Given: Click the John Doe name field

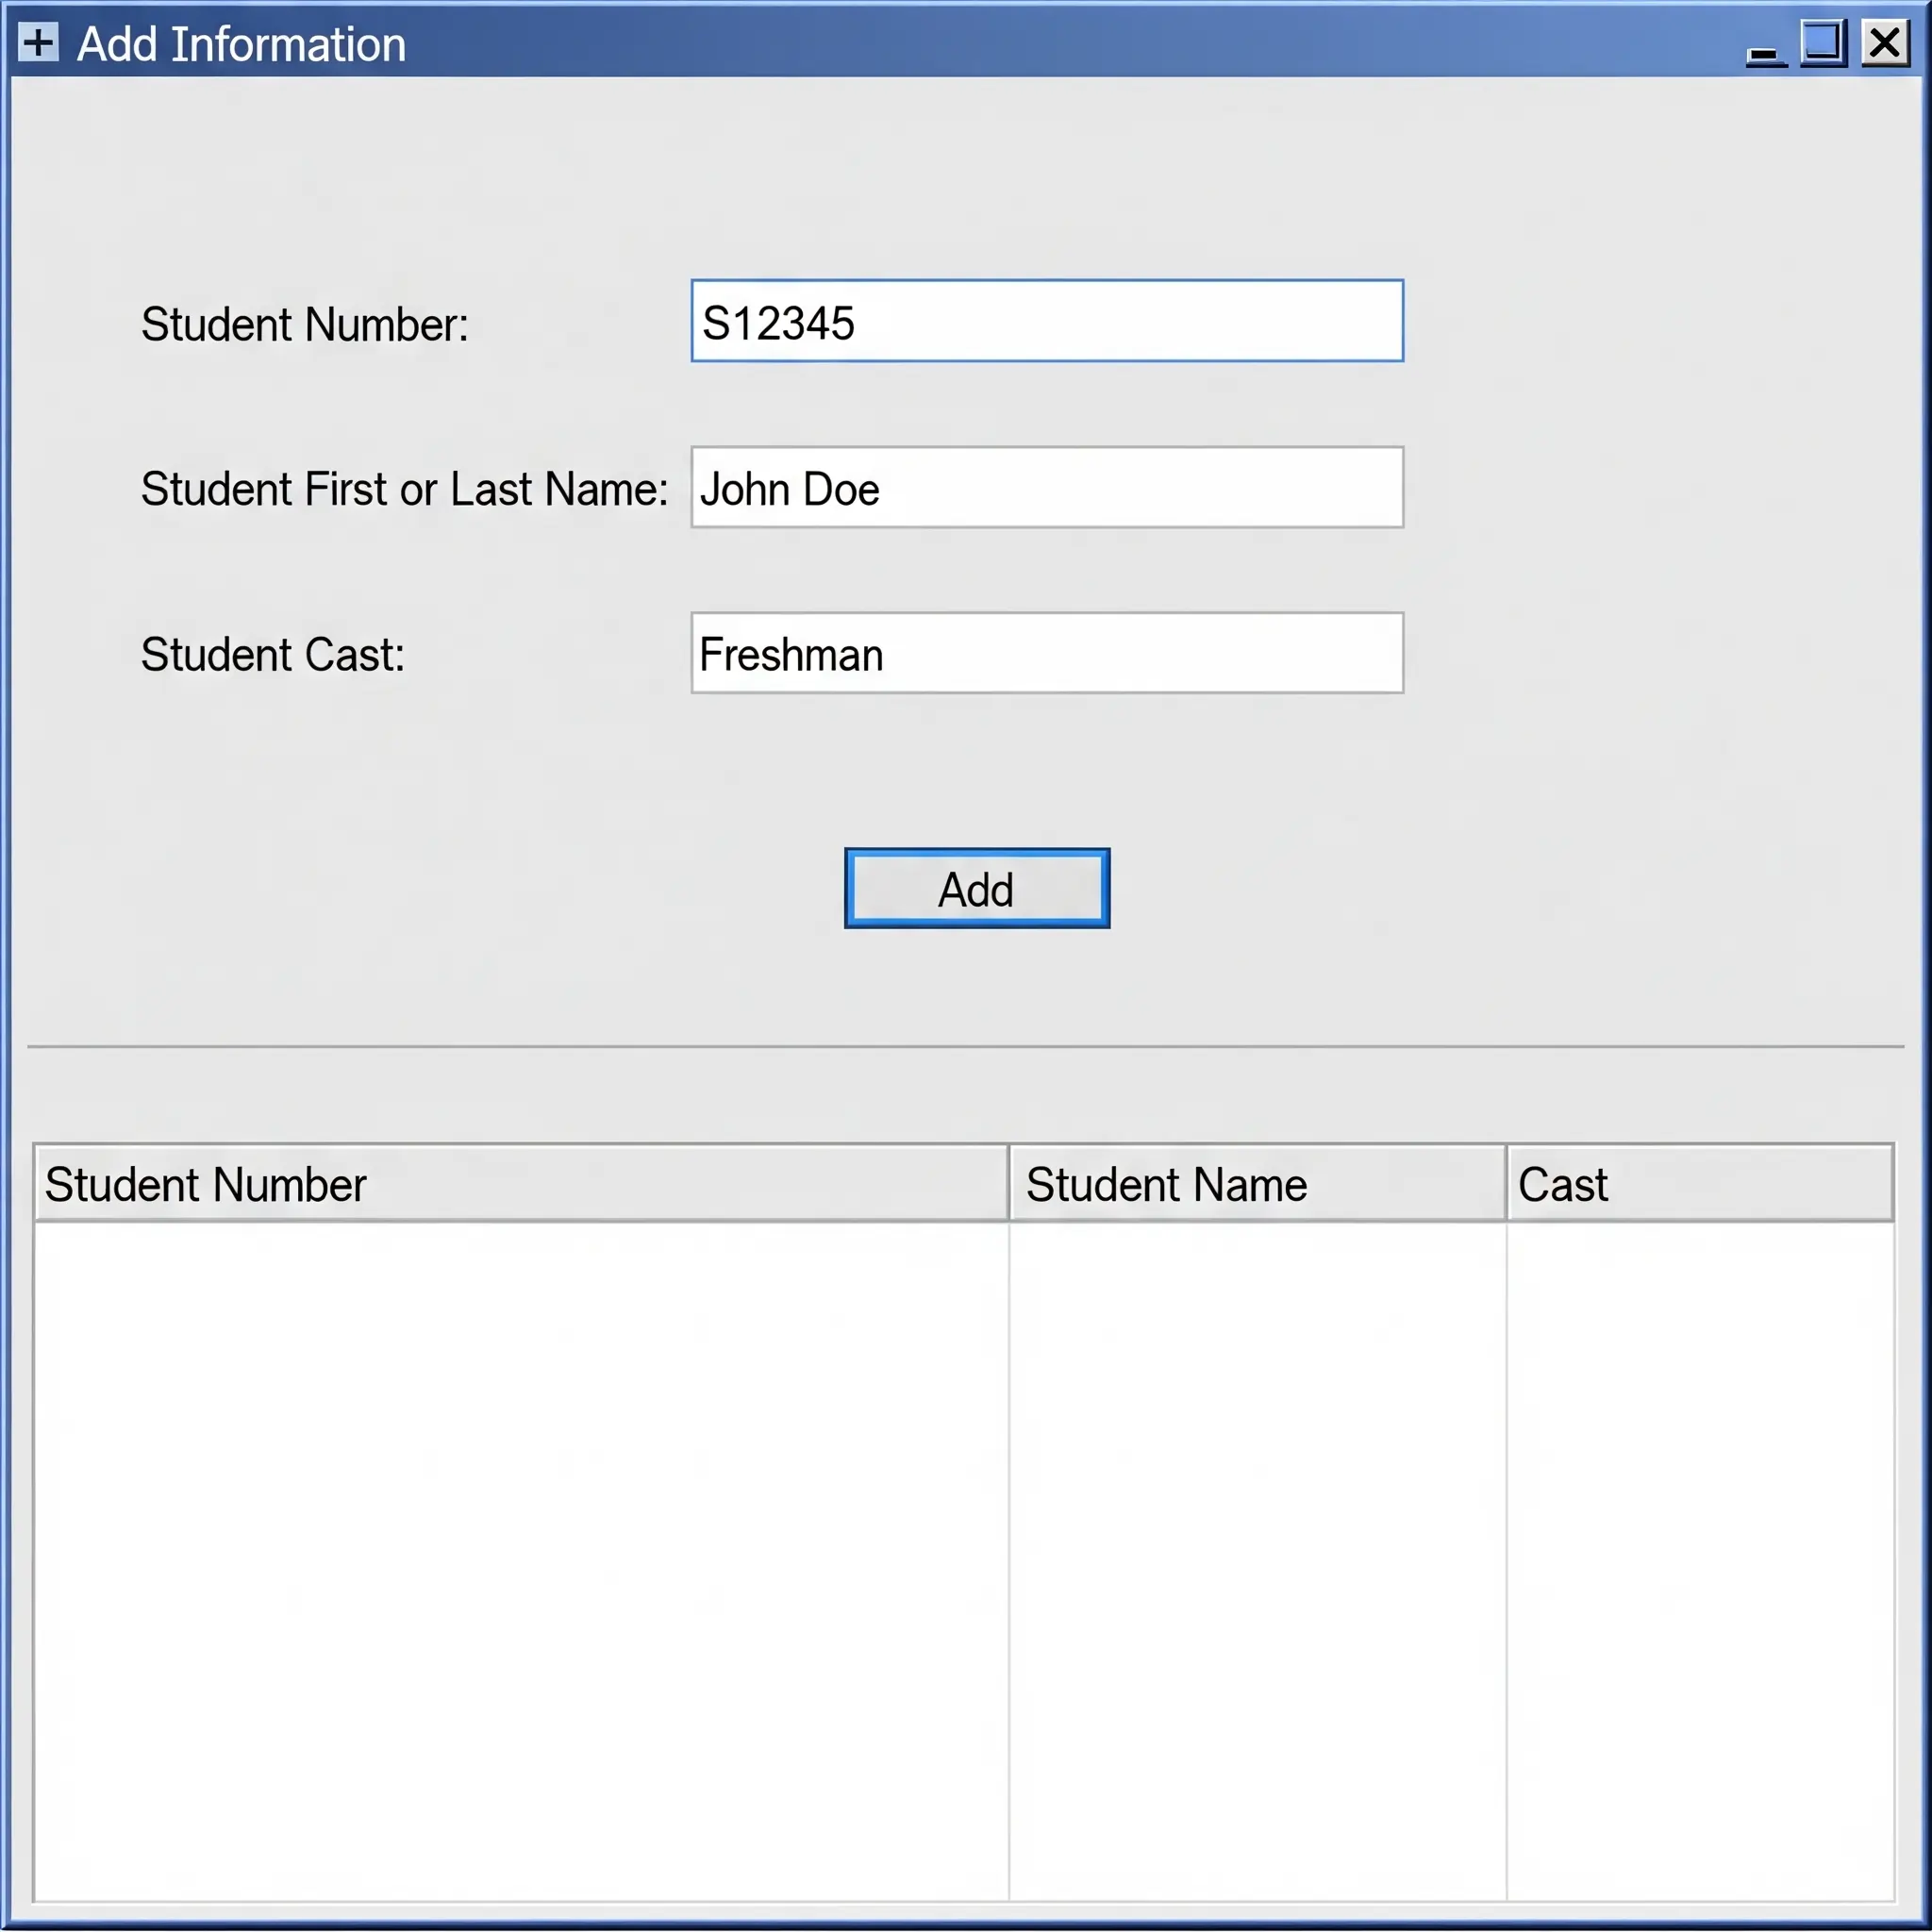Looking at the screenshot, I should coord(1046,488).
